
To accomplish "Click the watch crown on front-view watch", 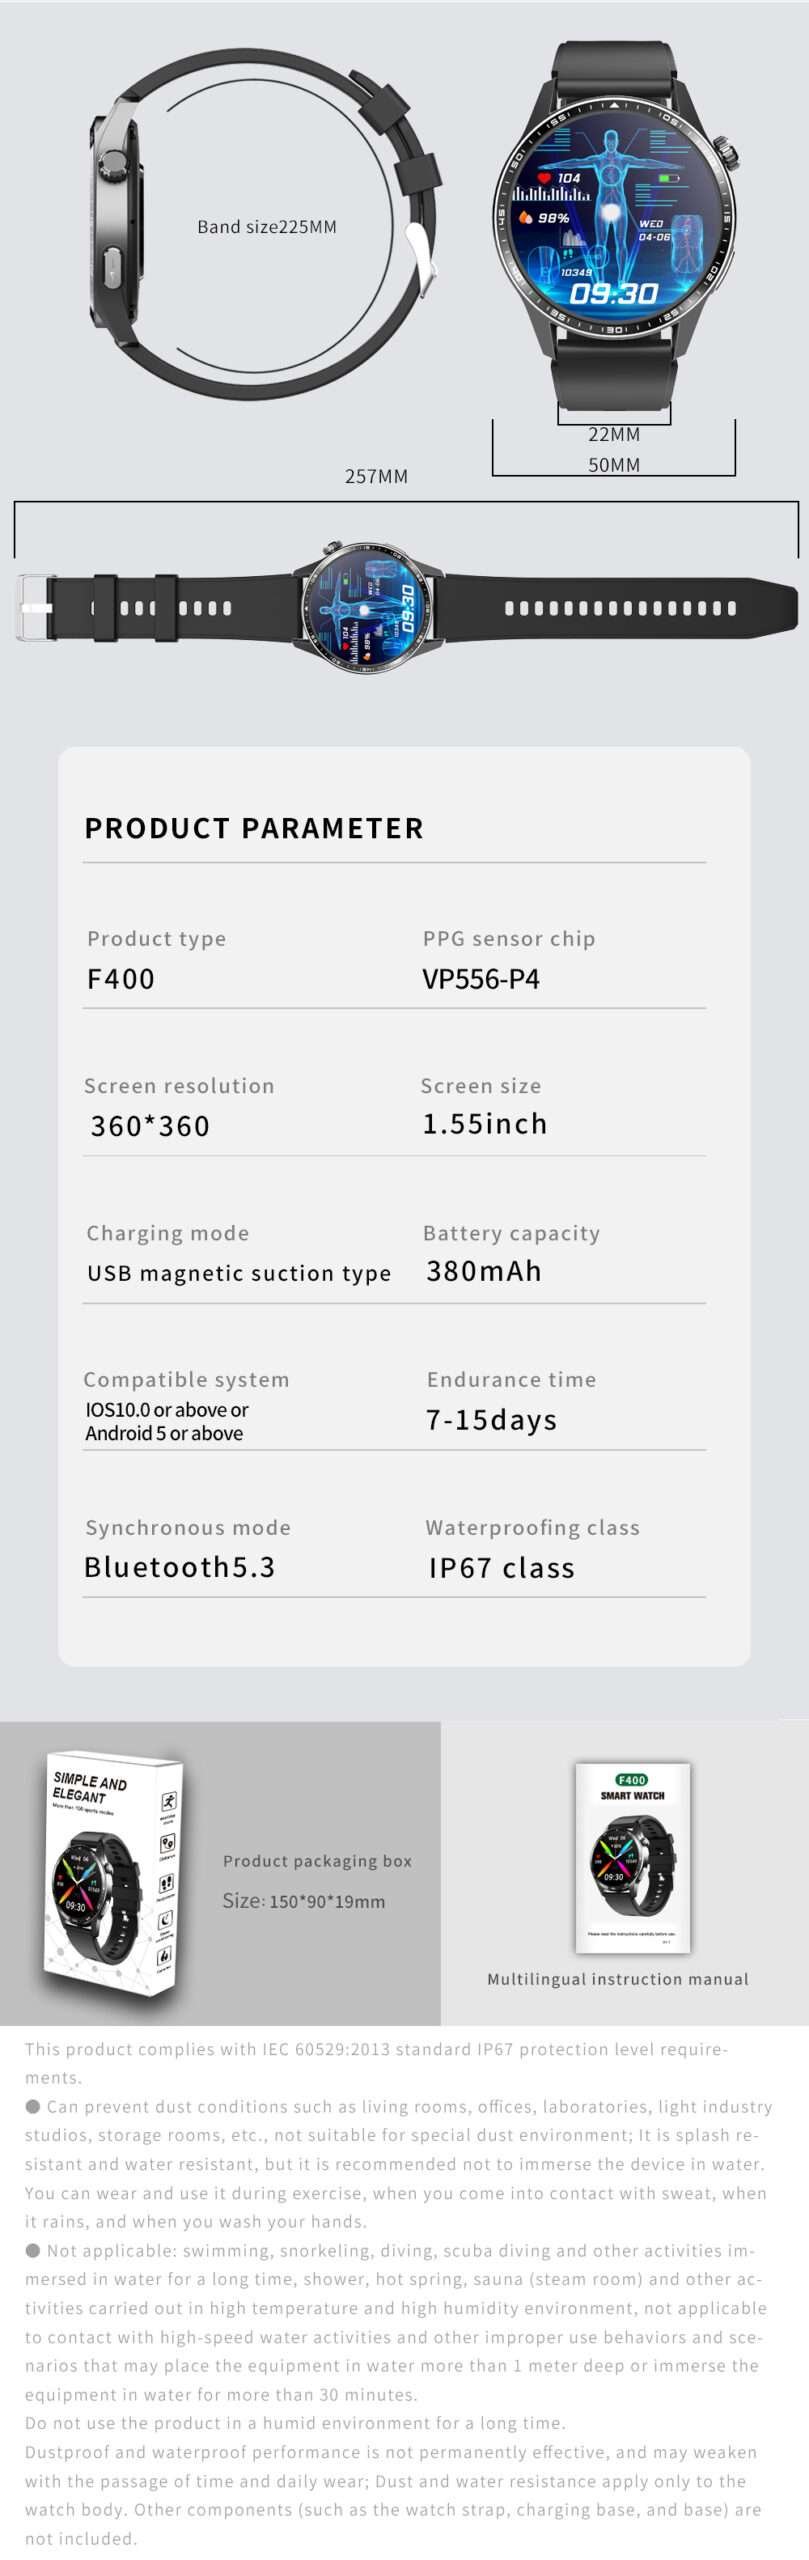I will coord(727,153).
